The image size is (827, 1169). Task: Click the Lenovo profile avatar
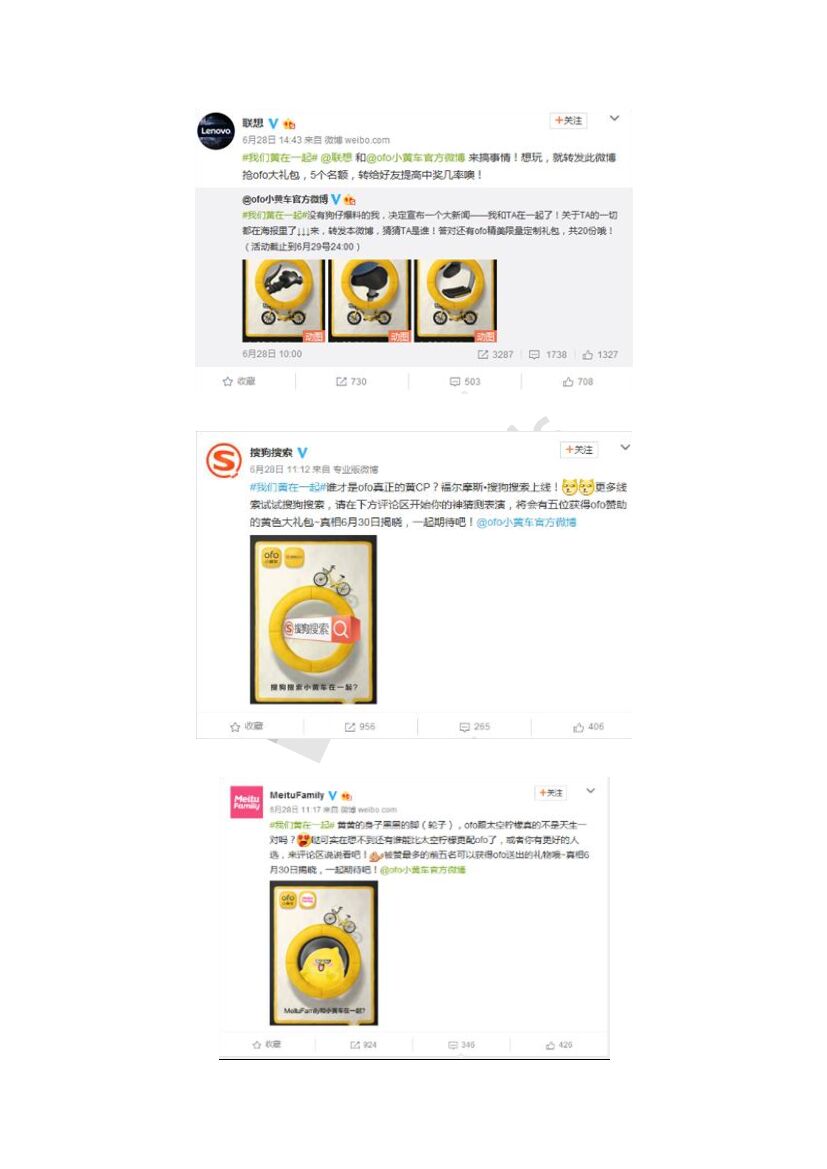tap(216, 131)
